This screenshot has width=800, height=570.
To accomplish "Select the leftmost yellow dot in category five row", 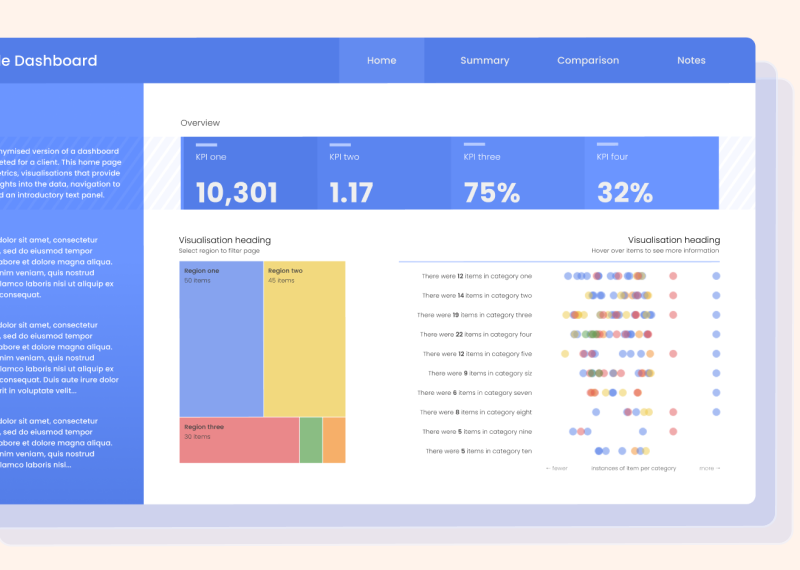I will tap(565, 354).
